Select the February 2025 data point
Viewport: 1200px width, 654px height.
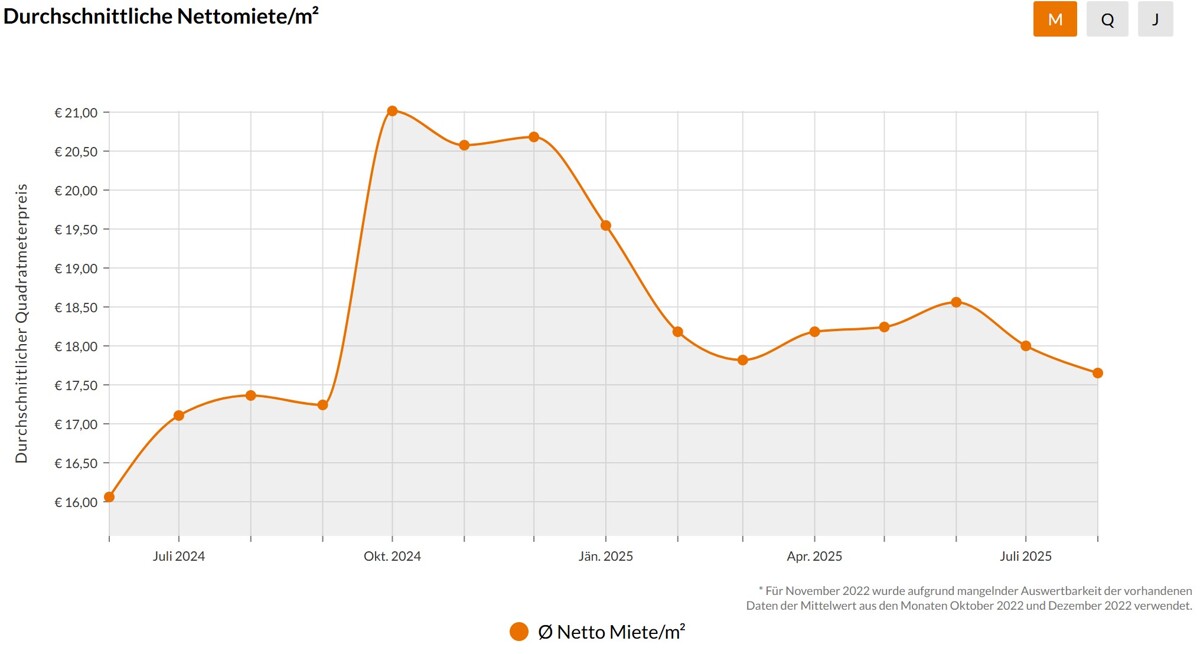(x=678, y=331)
